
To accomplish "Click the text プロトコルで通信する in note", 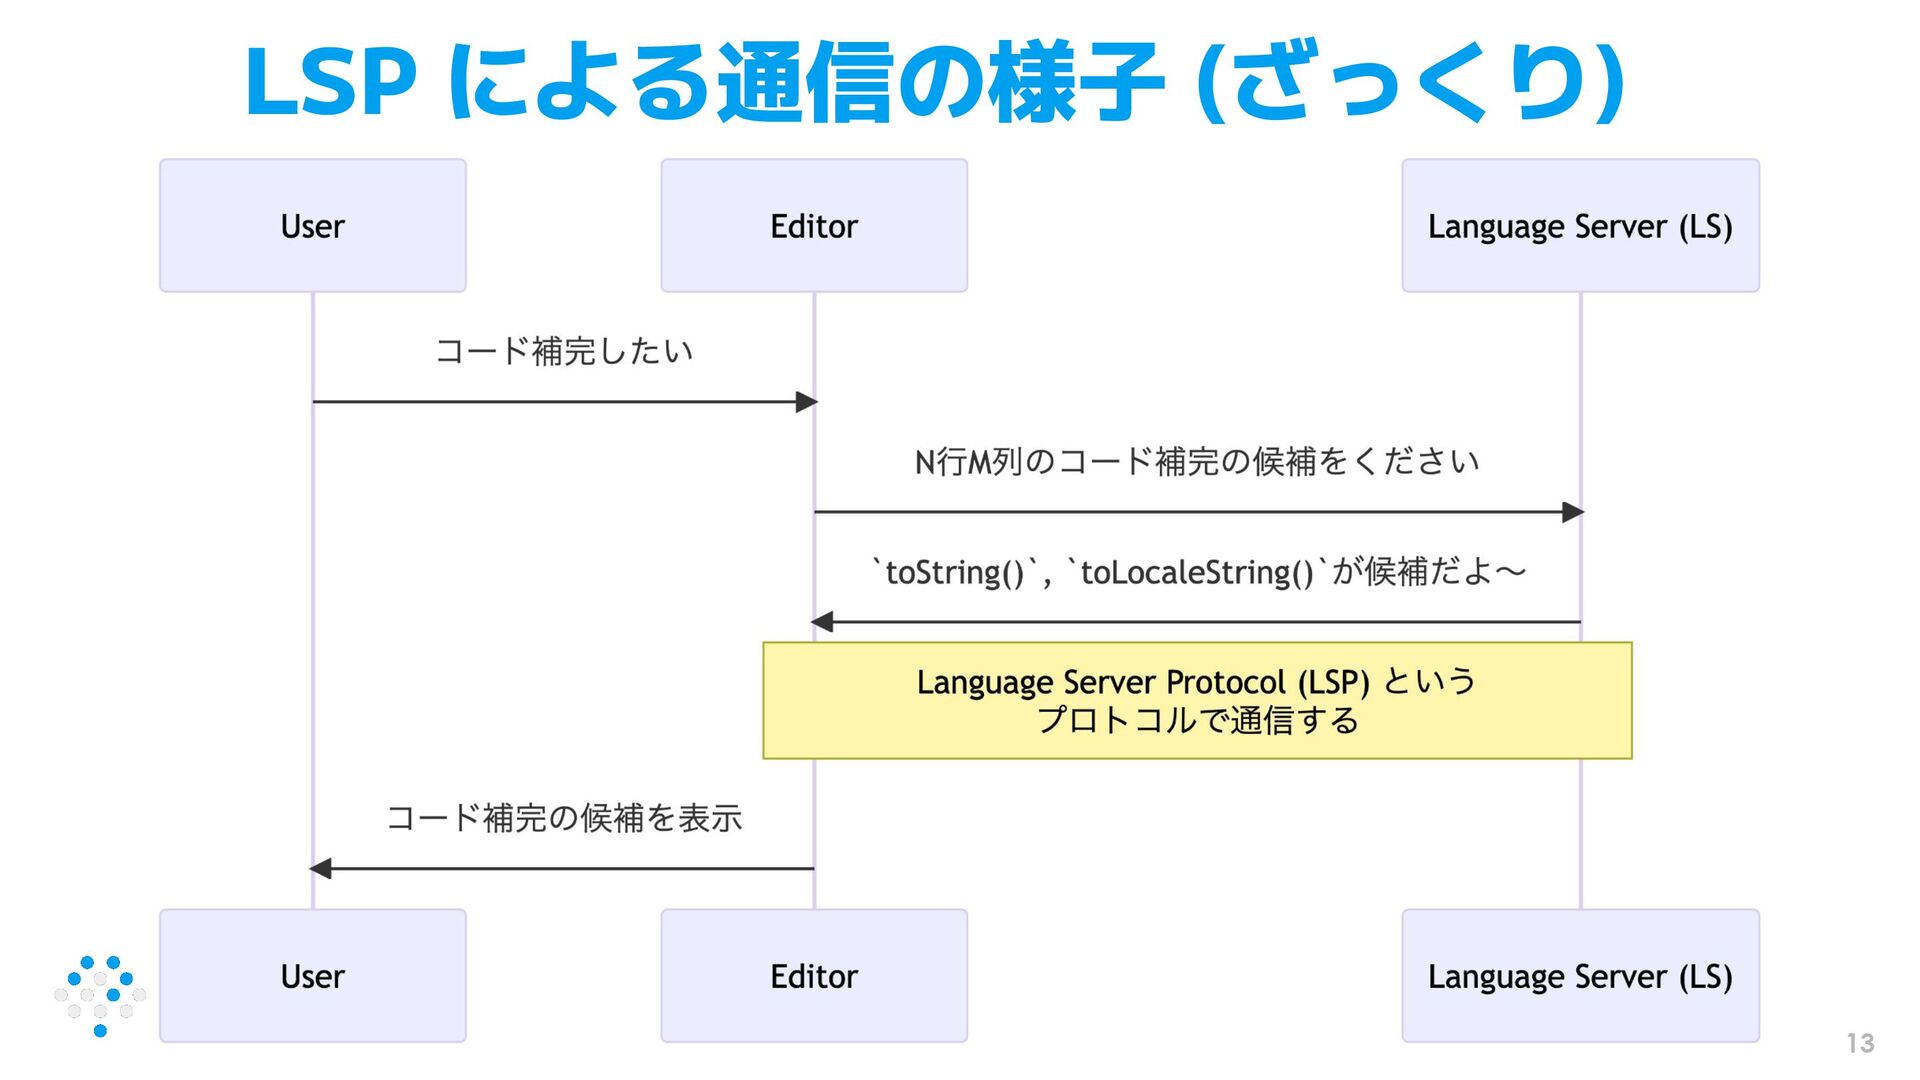I will click(x=1196, y=720).
